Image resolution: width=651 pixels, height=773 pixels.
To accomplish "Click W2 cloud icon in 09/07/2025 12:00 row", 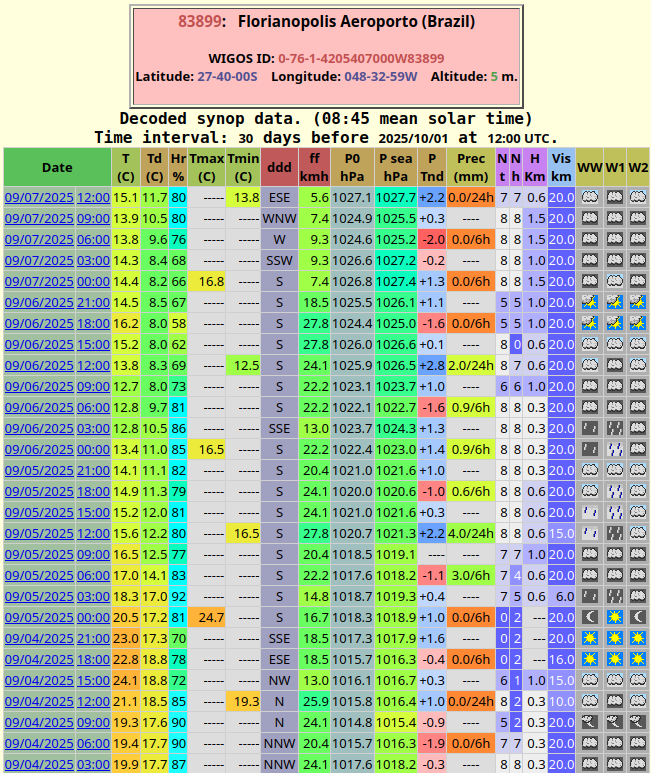I will [638, 197].
